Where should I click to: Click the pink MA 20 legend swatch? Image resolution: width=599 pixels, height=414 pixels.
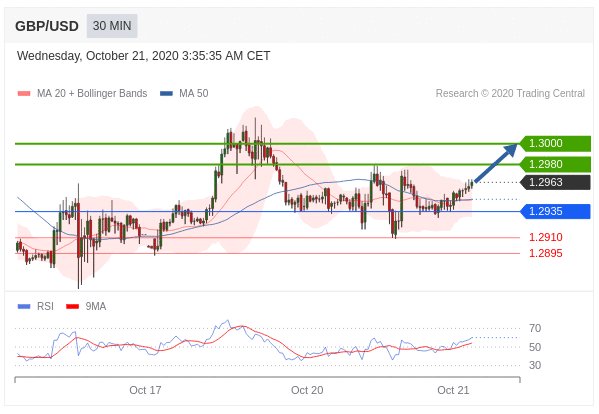point(24,94)
